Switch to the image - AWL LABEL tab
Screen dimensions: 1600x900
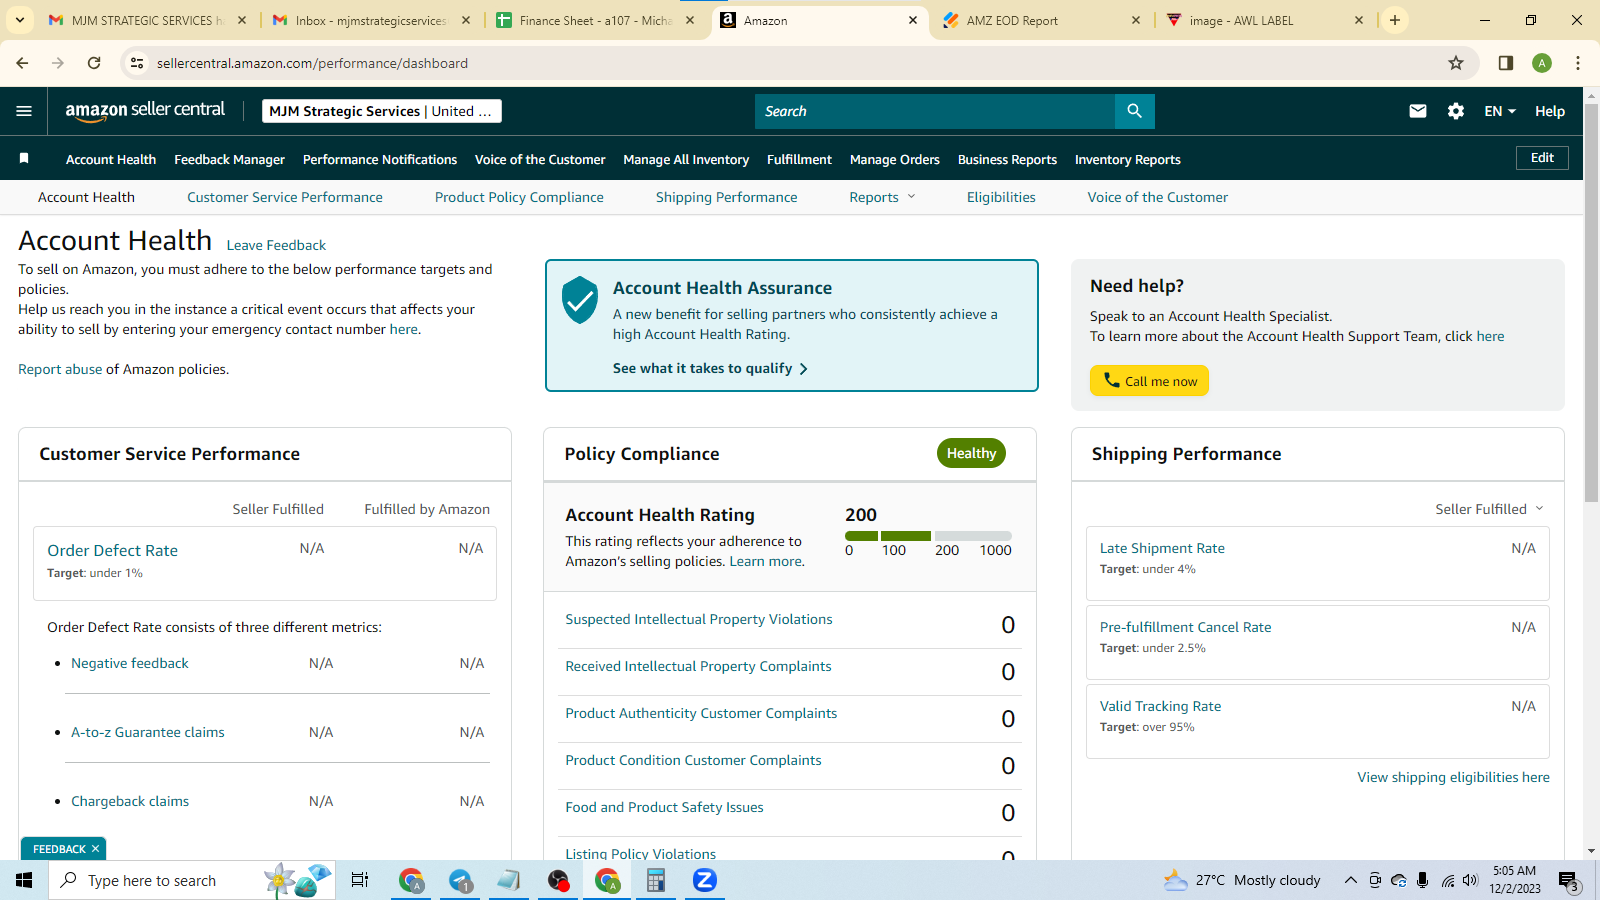(x=1264, y=20)
